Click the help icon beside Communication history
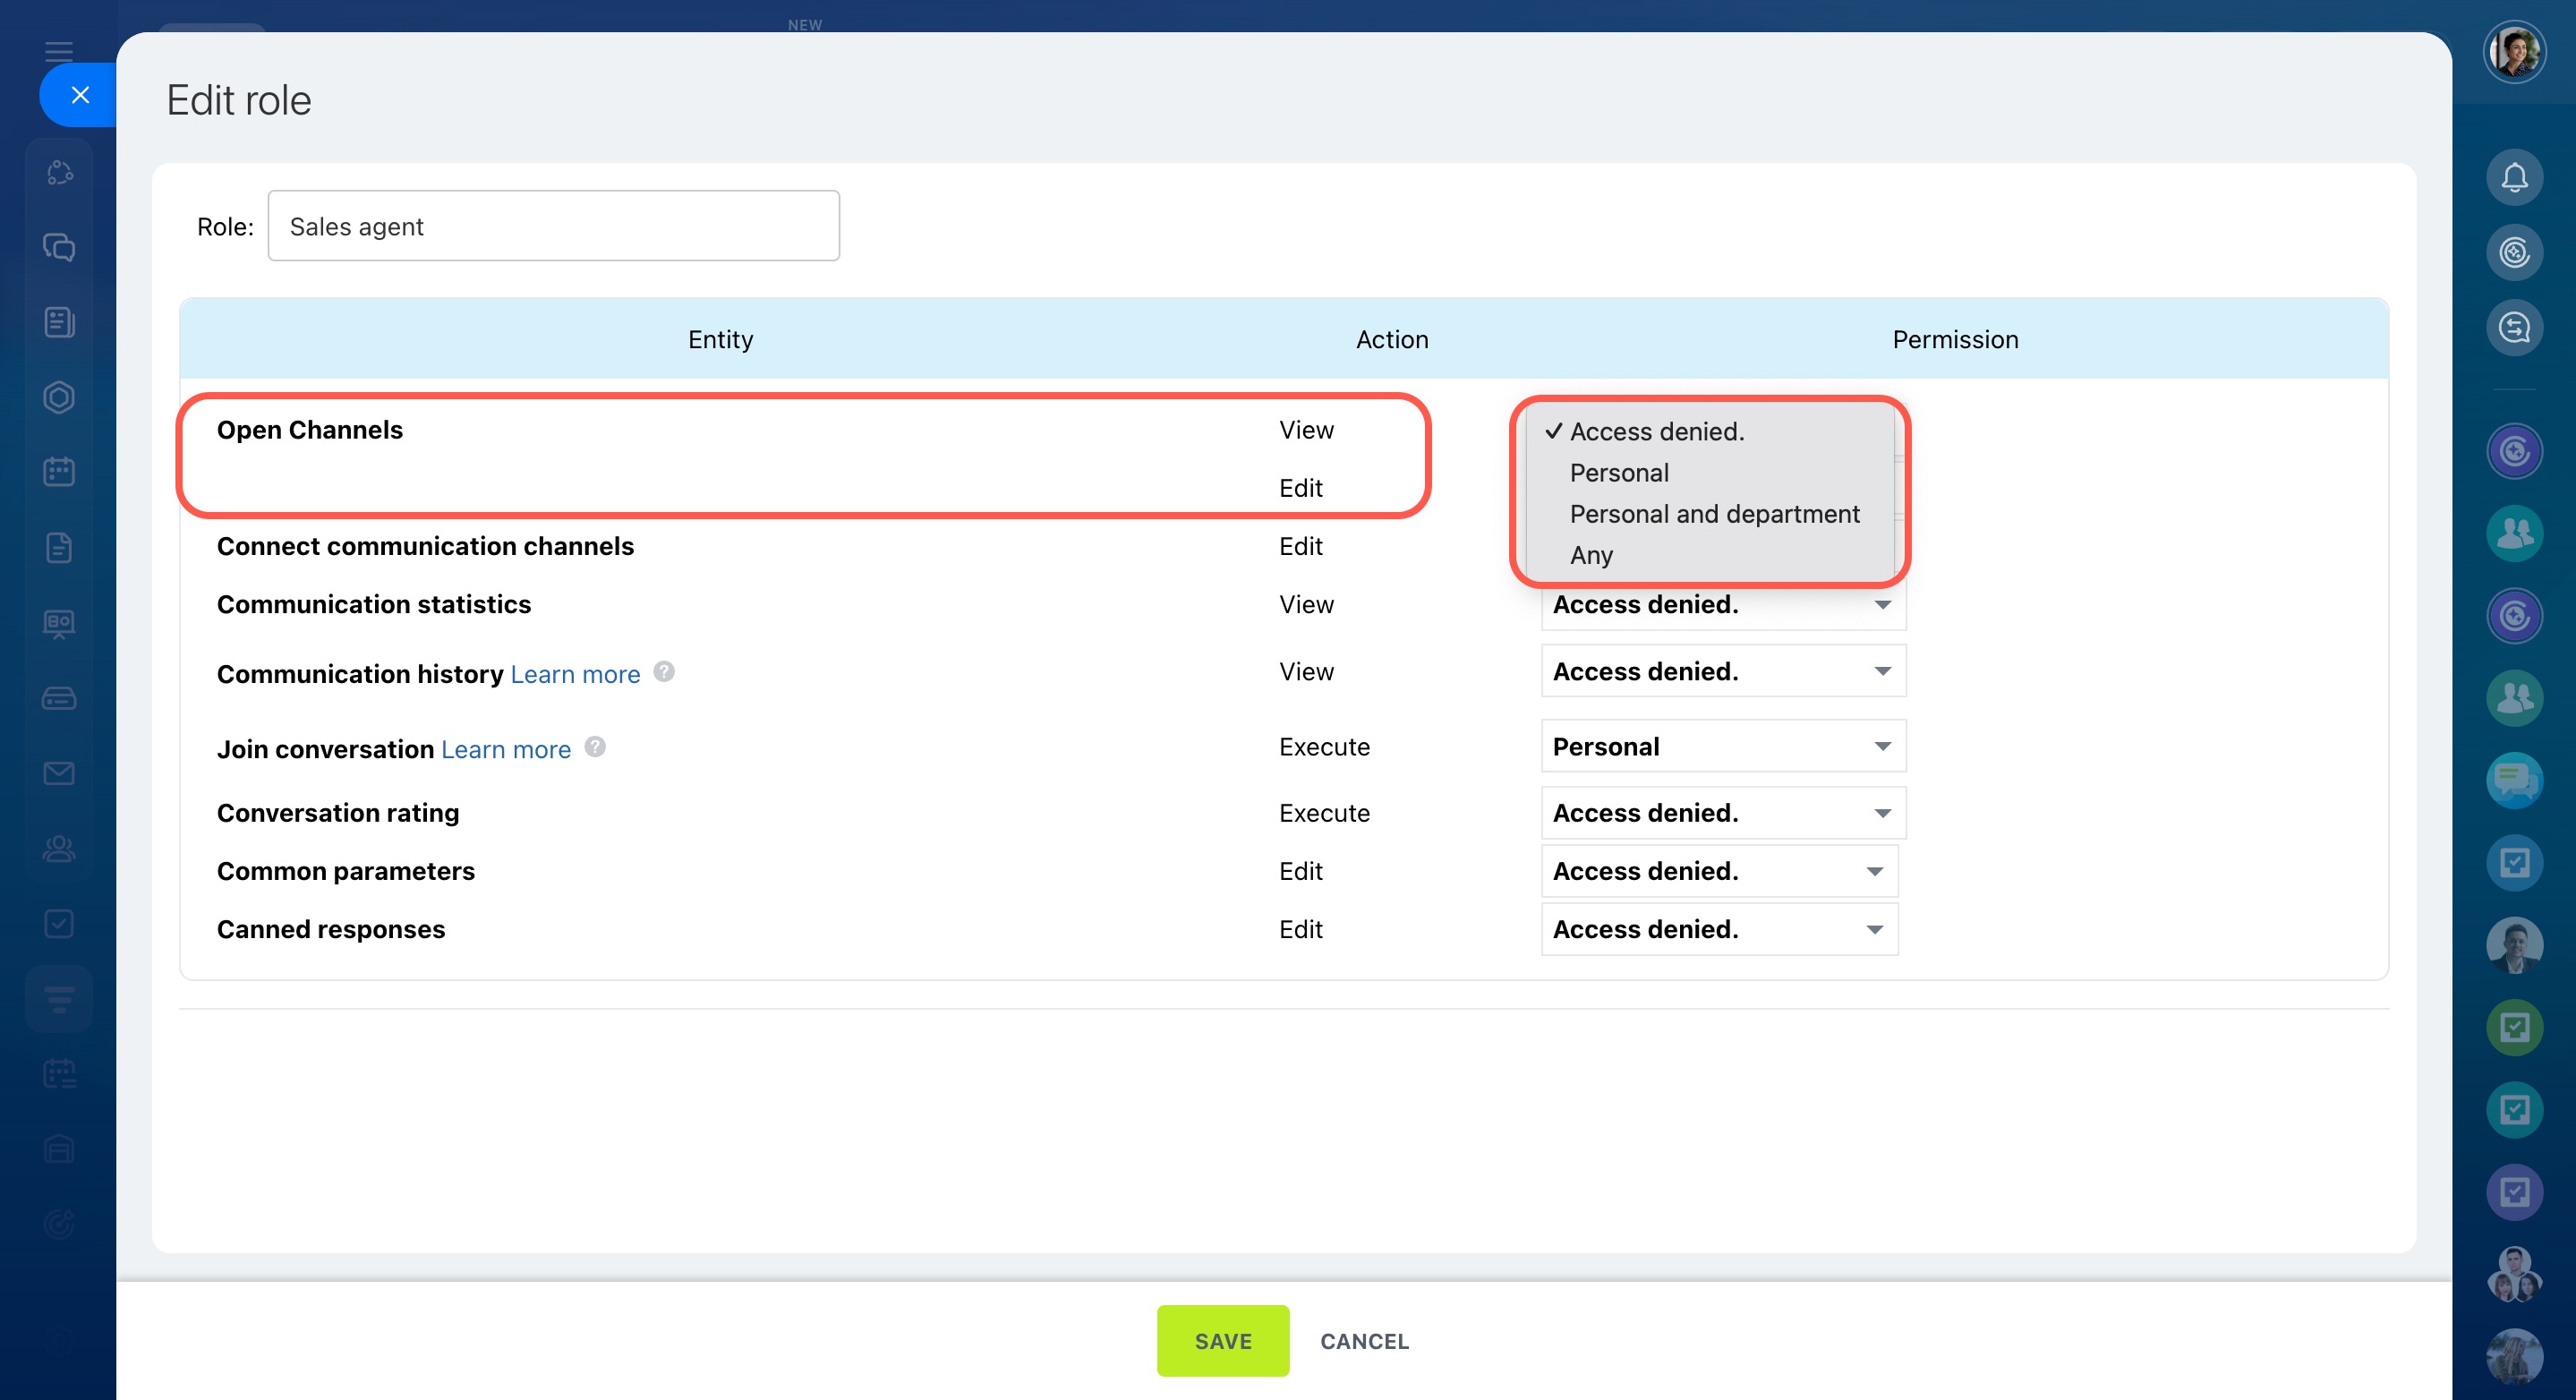Screen dimensions: 2576x1400 click(x=664, y=672)
